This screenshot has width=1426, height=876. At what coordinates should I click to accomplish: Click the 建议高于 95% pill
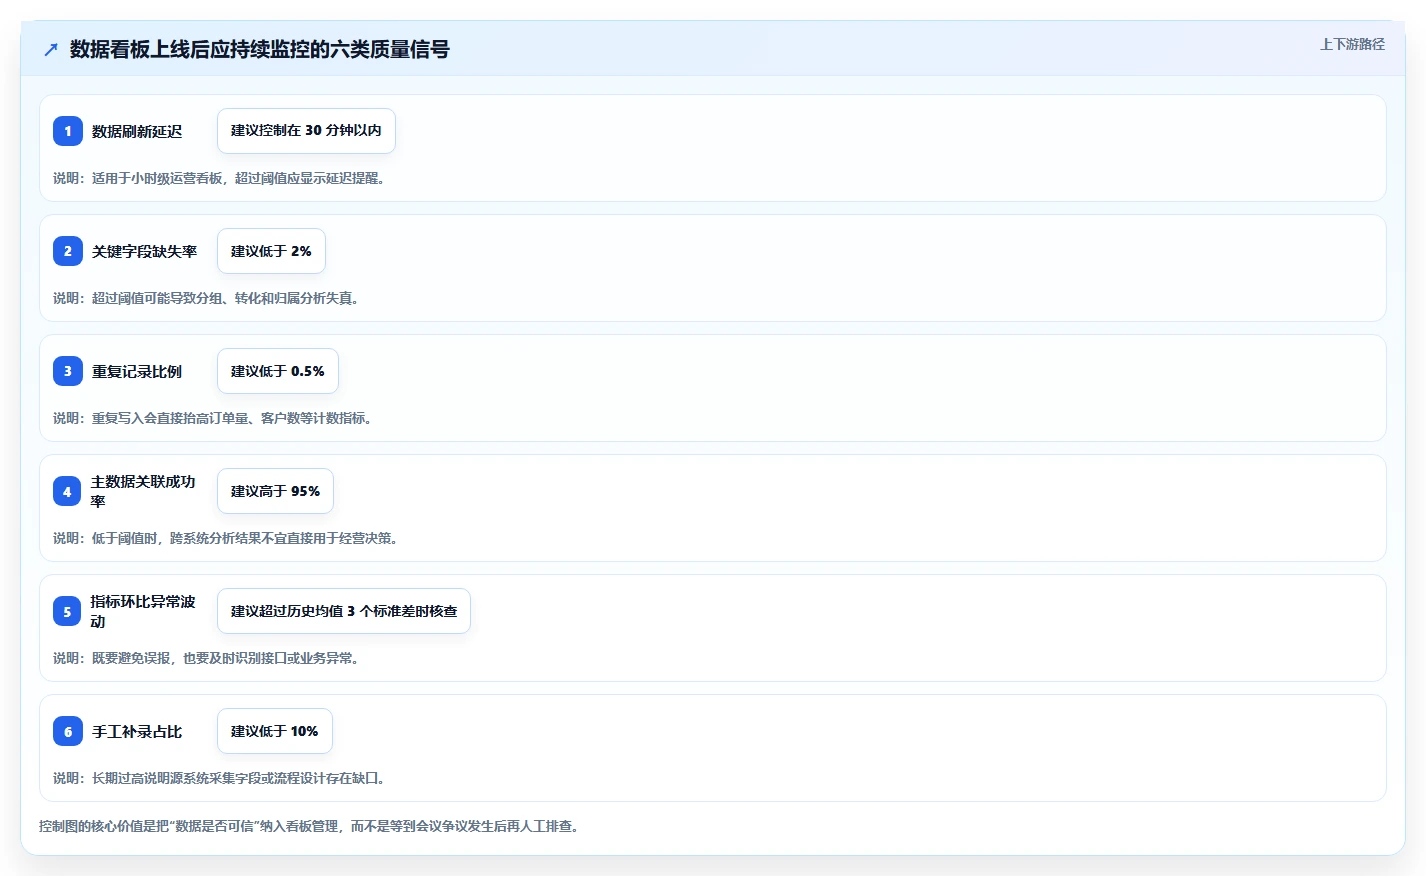pyautogui.click(x=275, y=491)
